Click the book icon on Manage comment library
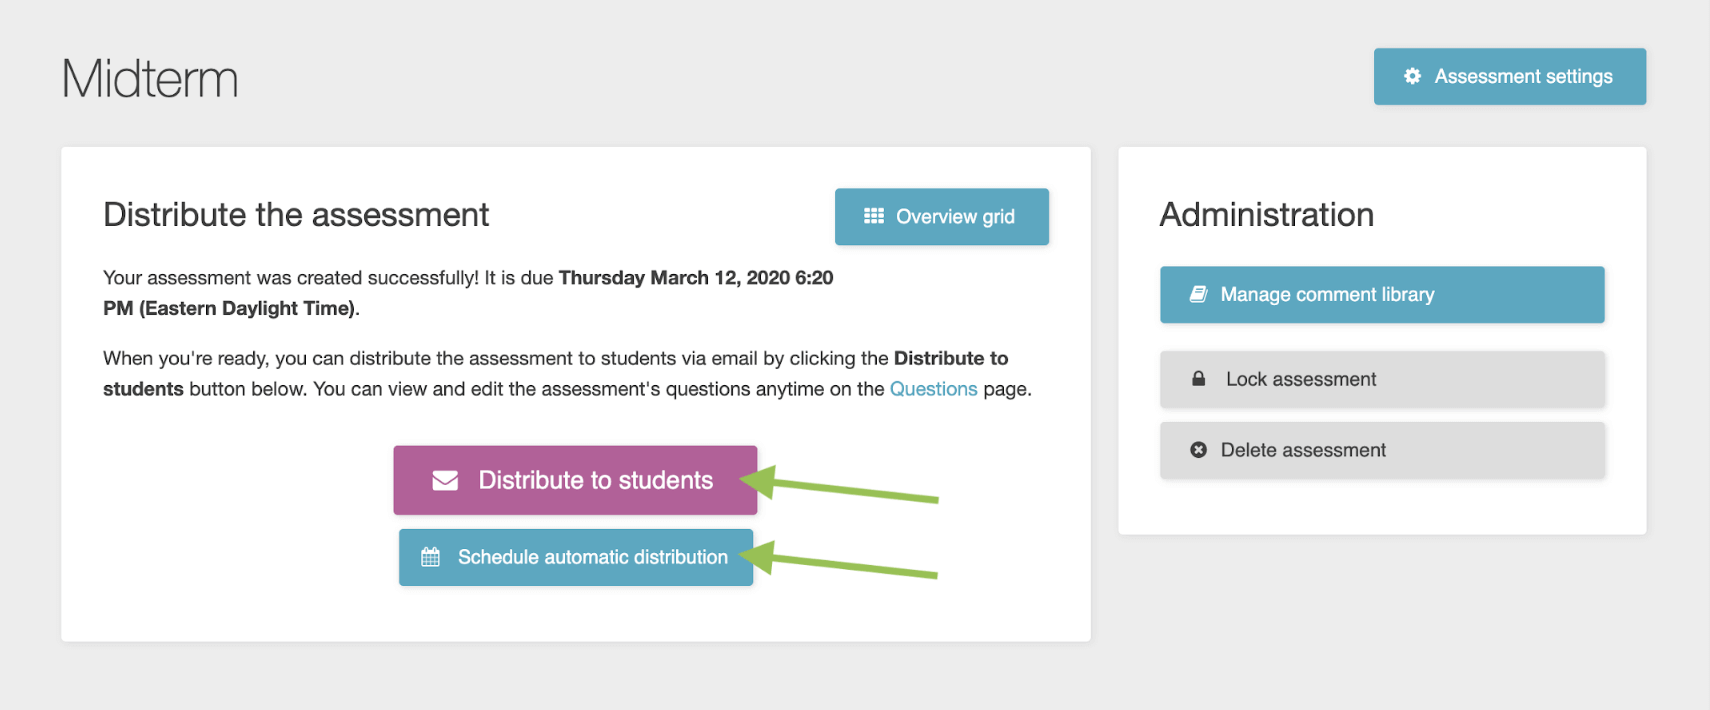Viewport: 1710px width, 710px height. [1198, 294]
